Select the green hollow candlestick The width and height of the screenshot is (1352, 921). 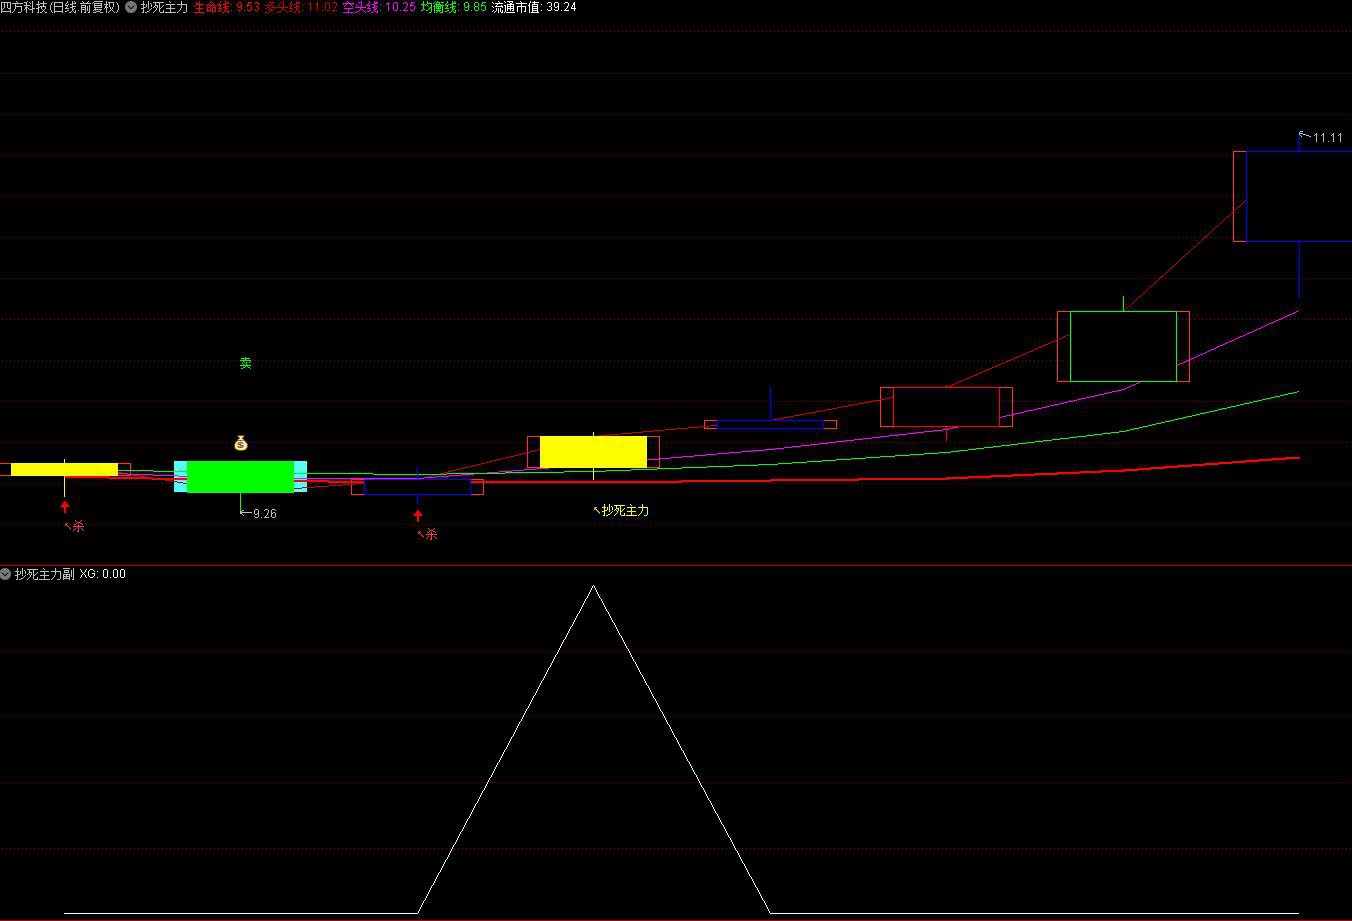coord(1123,346)
